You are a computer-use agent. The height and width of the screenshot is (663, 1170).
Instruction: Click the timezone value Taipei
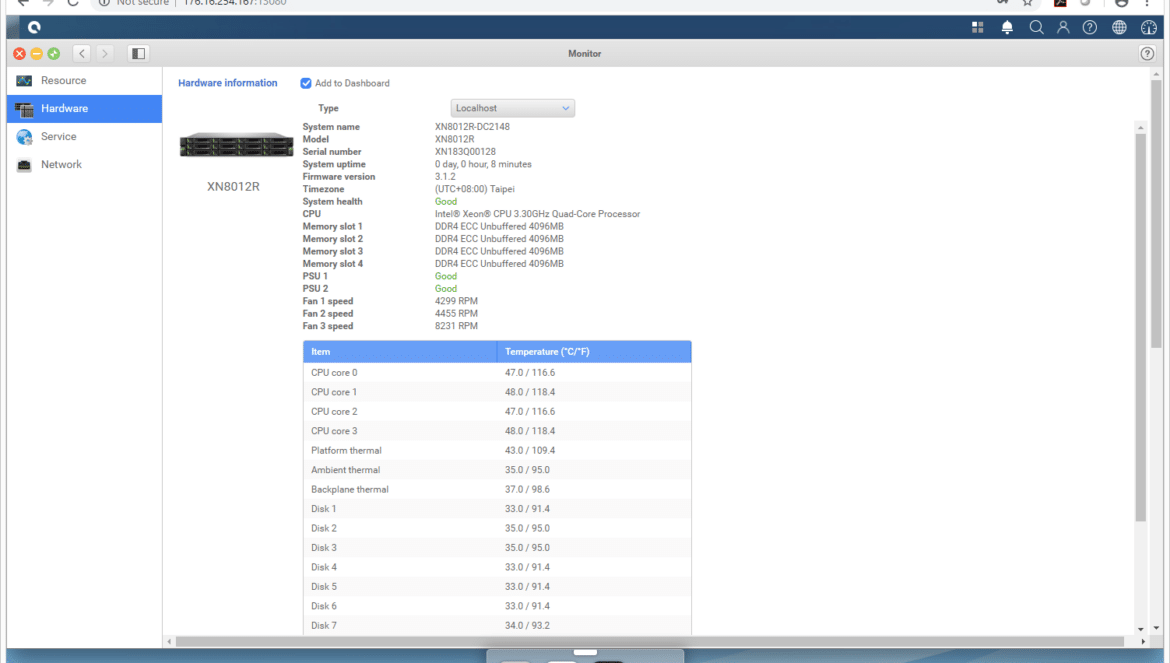pyautogui.click(x=475, y=189)
